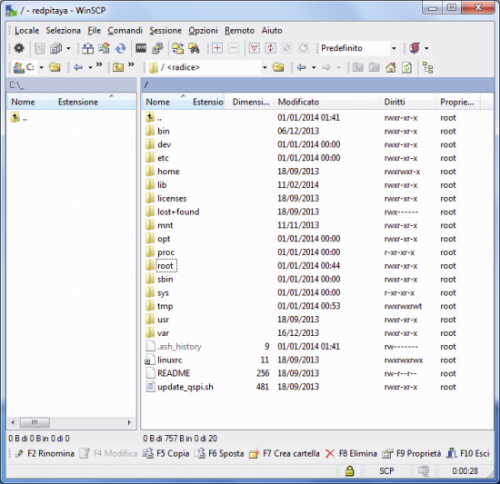Viewport: 500px width, 484px height.
Task: Open the Sessione menu
Action: tap(165, 31)
